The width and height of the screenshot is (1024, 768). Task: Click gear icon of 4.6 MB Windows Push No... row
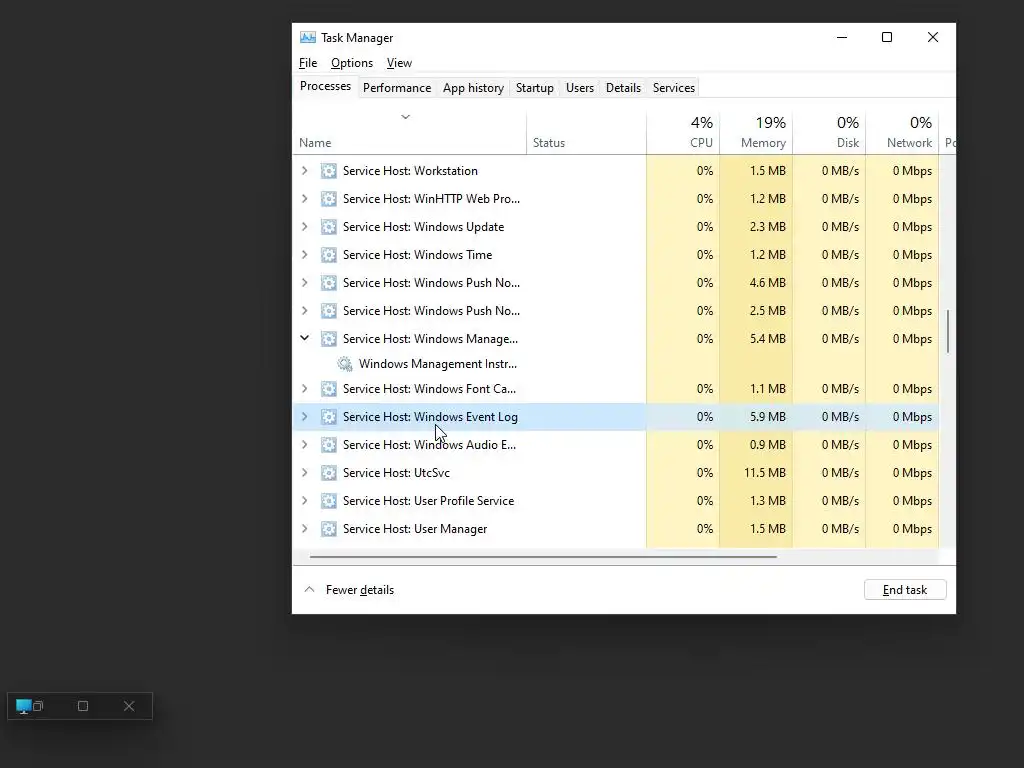tap(328, 283)
